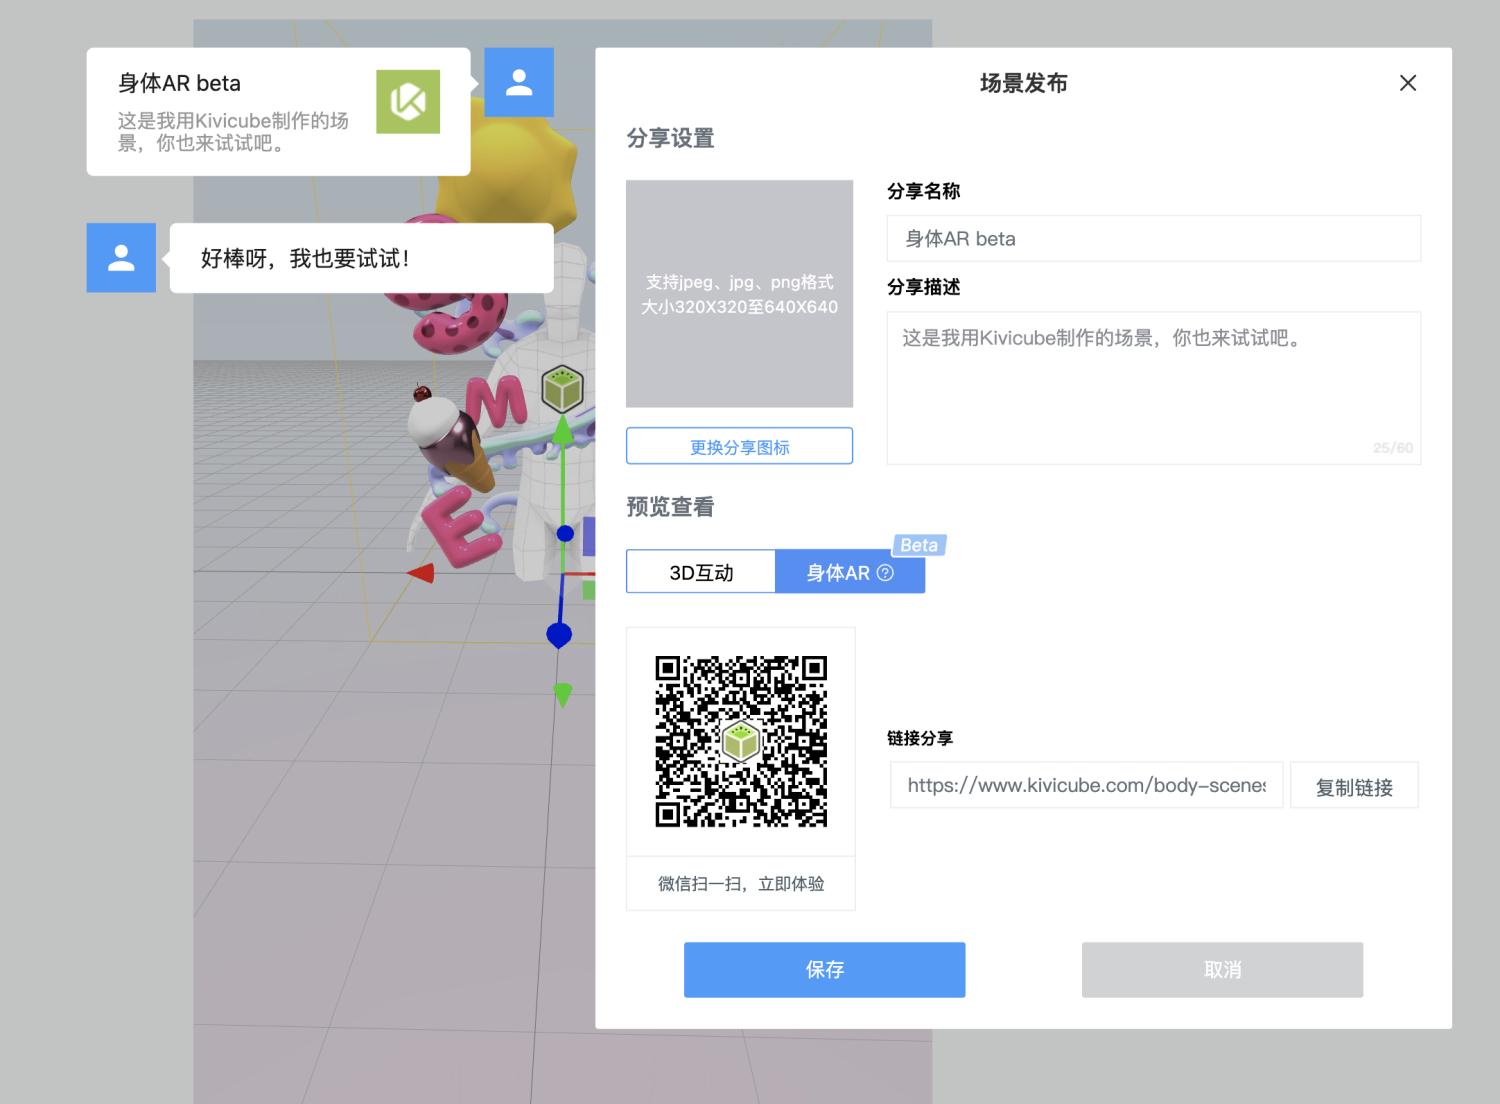Cancel publishing with the 取消 button
This screenshot has height=1104, width=1500.
[x=1222, y=969]
